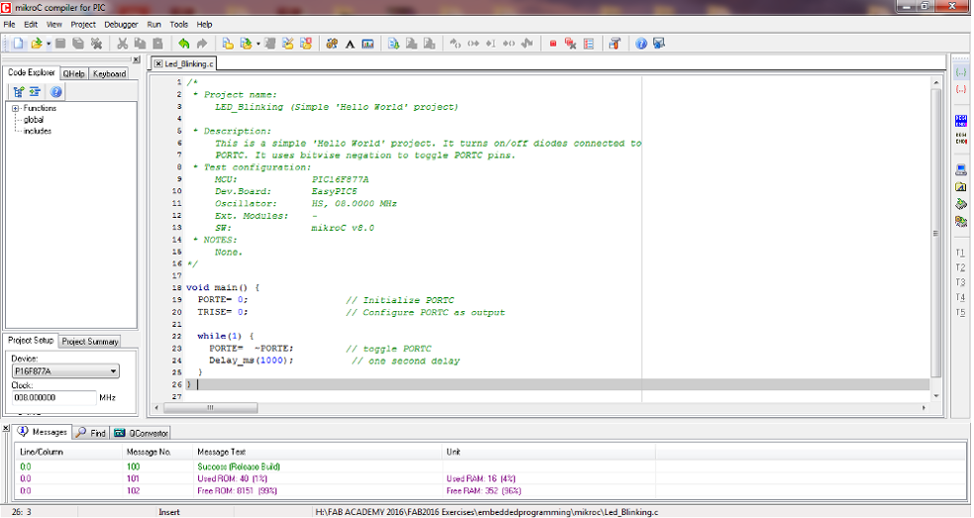The width and height of the screenshot is (974, 518).
Task: Open the Tools menu
Action: tap(179, 24)
